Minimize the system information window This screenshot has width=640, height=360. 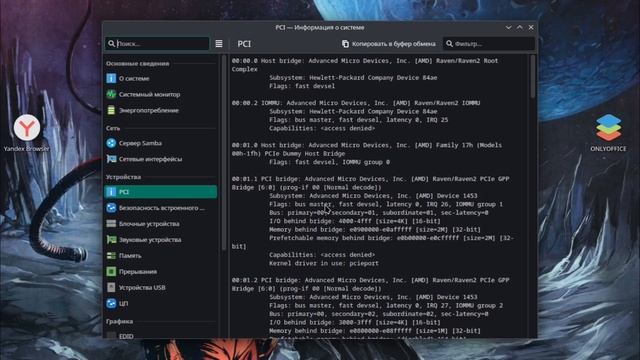pos(508,27)
